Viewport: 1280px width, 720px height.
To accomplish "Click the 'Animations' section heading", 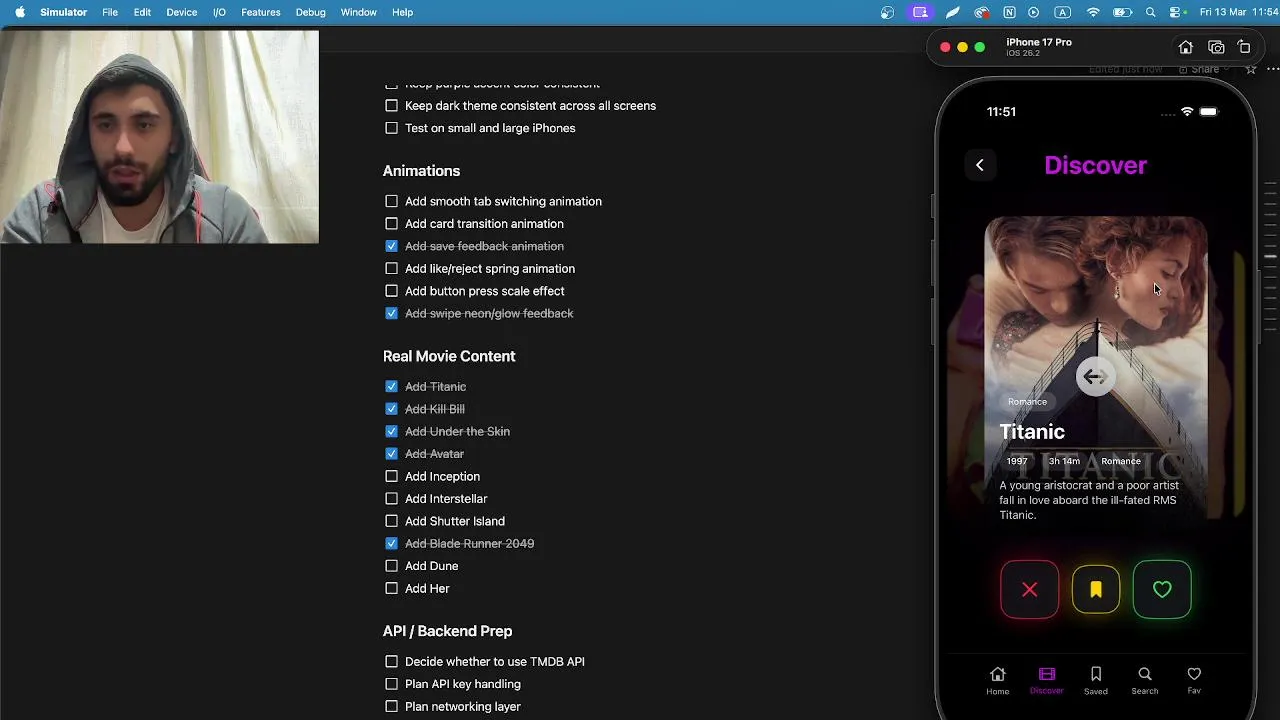I will pos(421,171).
